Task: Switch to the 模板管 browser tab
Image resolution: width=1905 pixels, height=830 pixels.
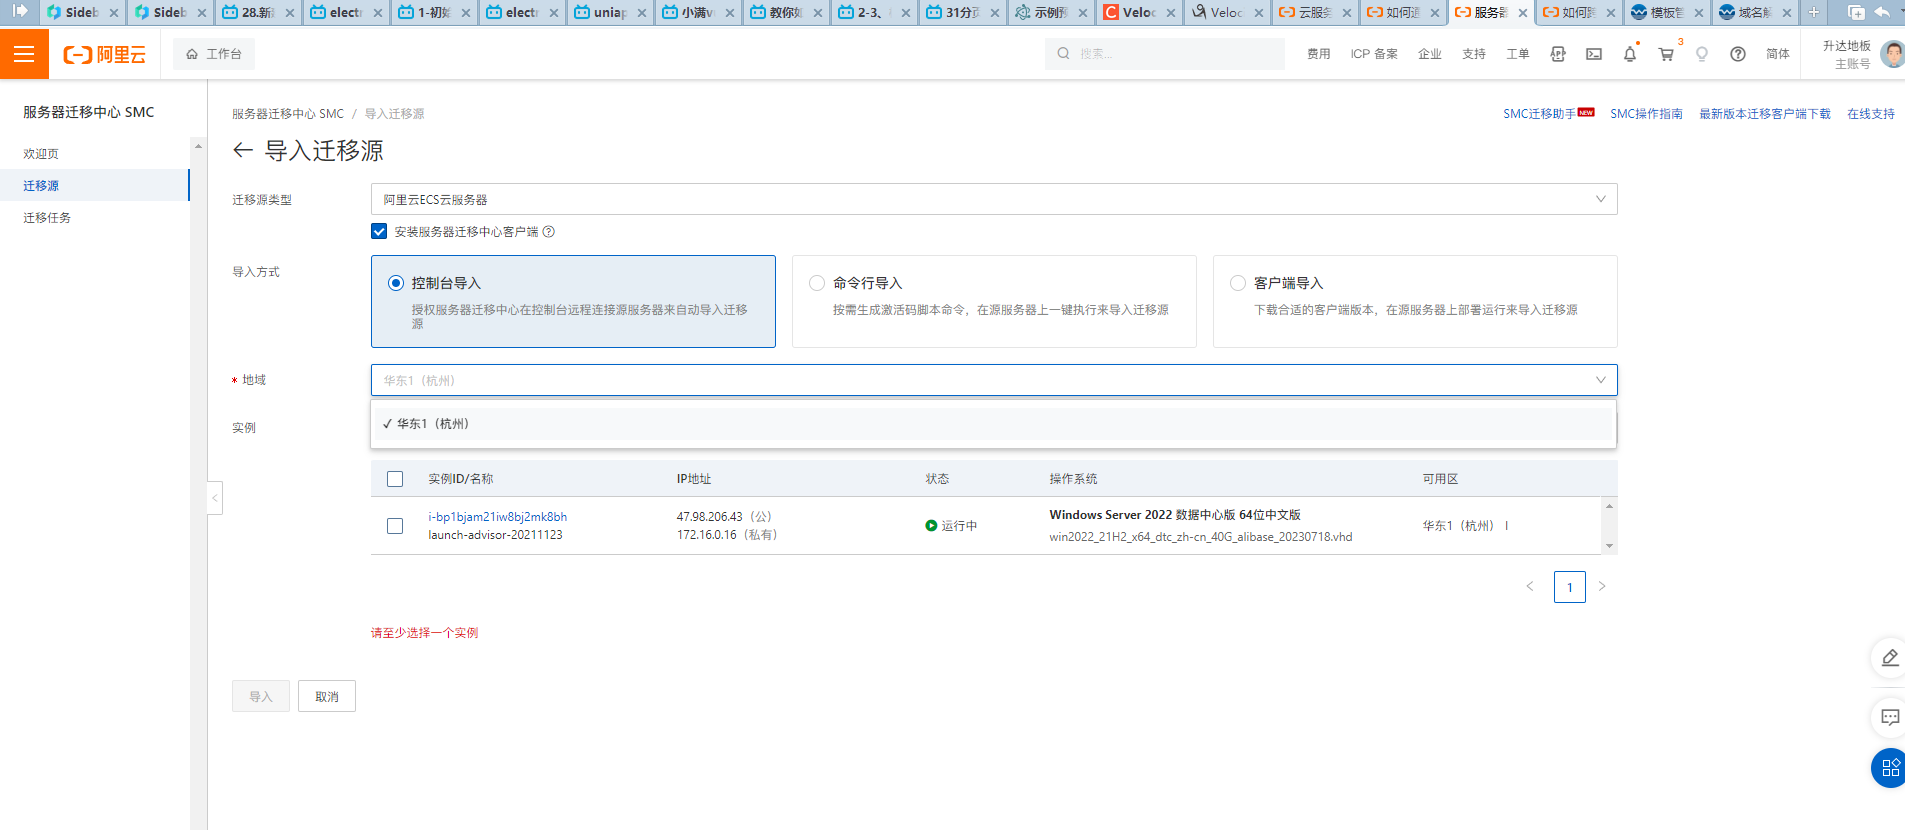Action: (1665, 12)
